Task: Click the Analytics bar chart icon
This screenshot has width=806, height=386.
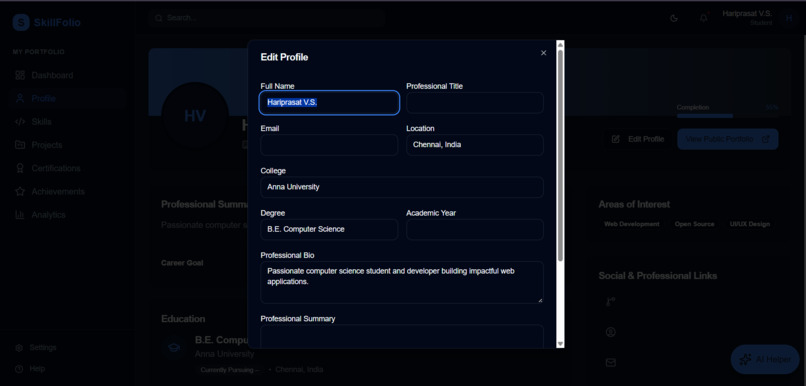Action: (x=20, y=215)
